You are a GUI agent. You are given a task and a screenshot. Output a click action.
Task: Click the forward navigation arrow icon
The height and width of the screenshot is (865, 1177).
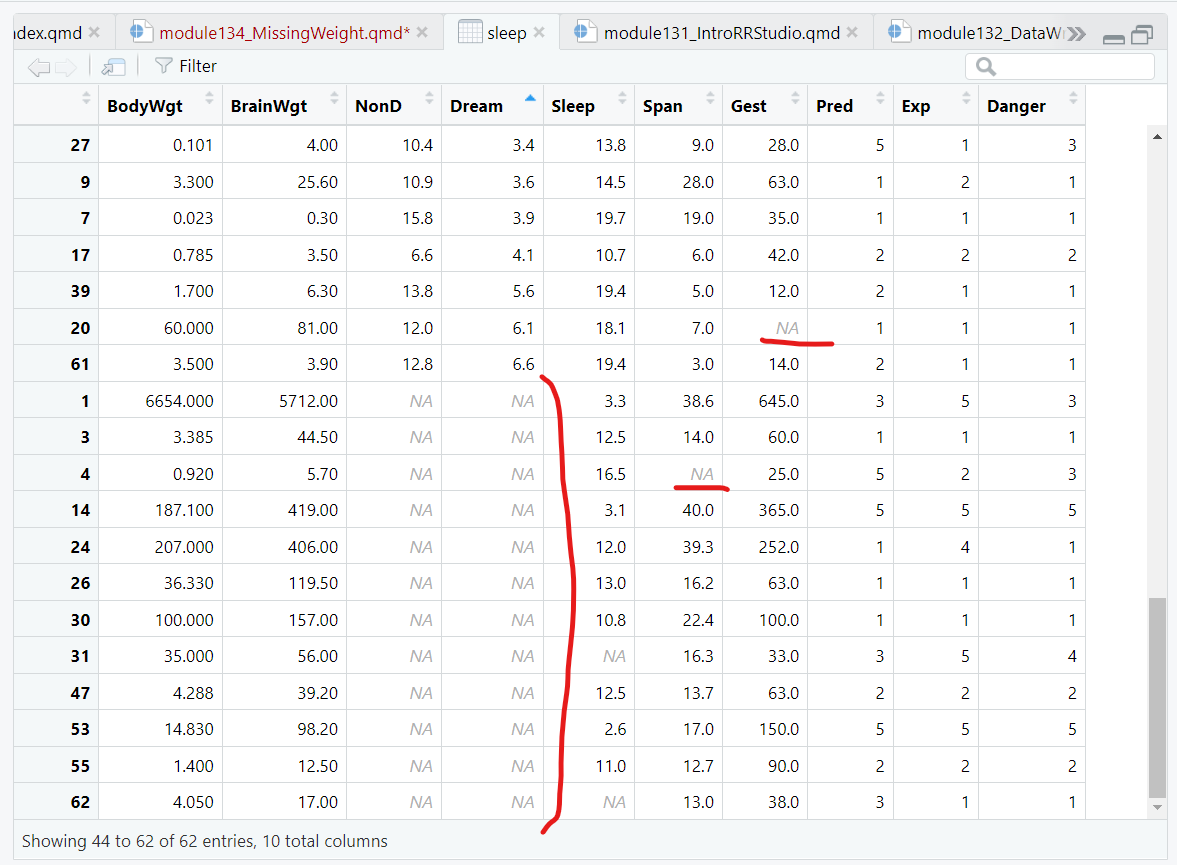[65, 67]
